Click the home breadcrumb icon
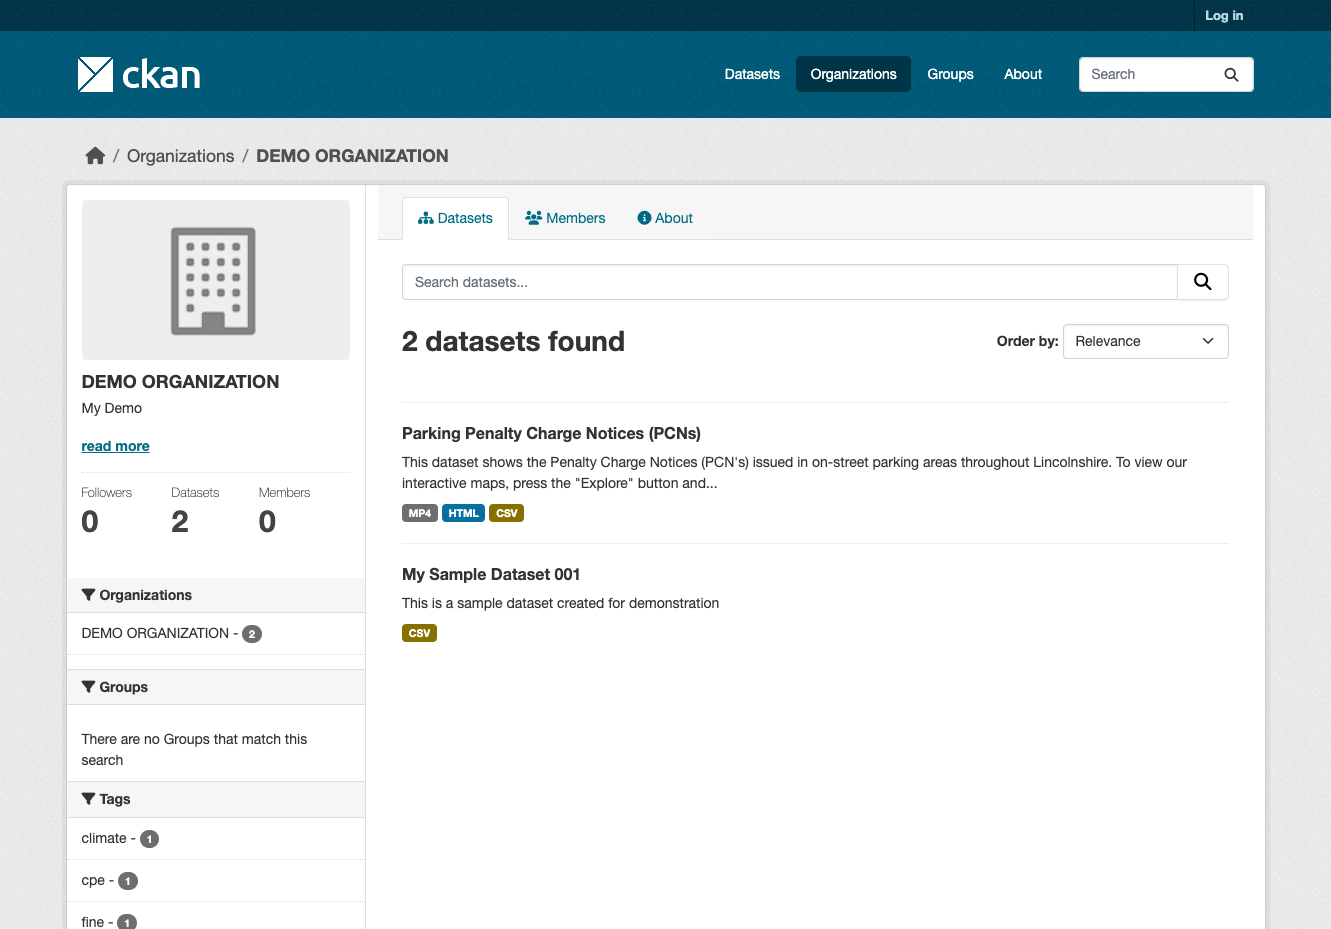The image size is (1331, 929). [x=95, y=156]
